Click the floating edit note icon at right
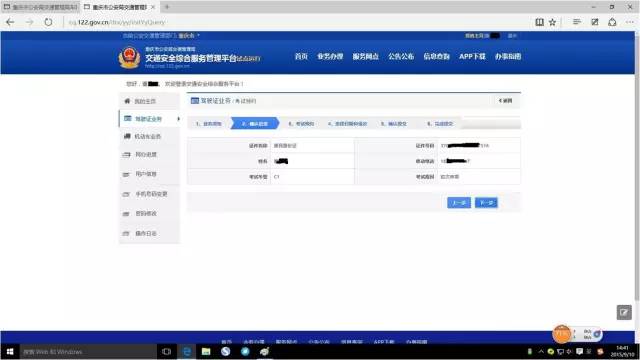640x360 pixels. [x=624, y=313]
